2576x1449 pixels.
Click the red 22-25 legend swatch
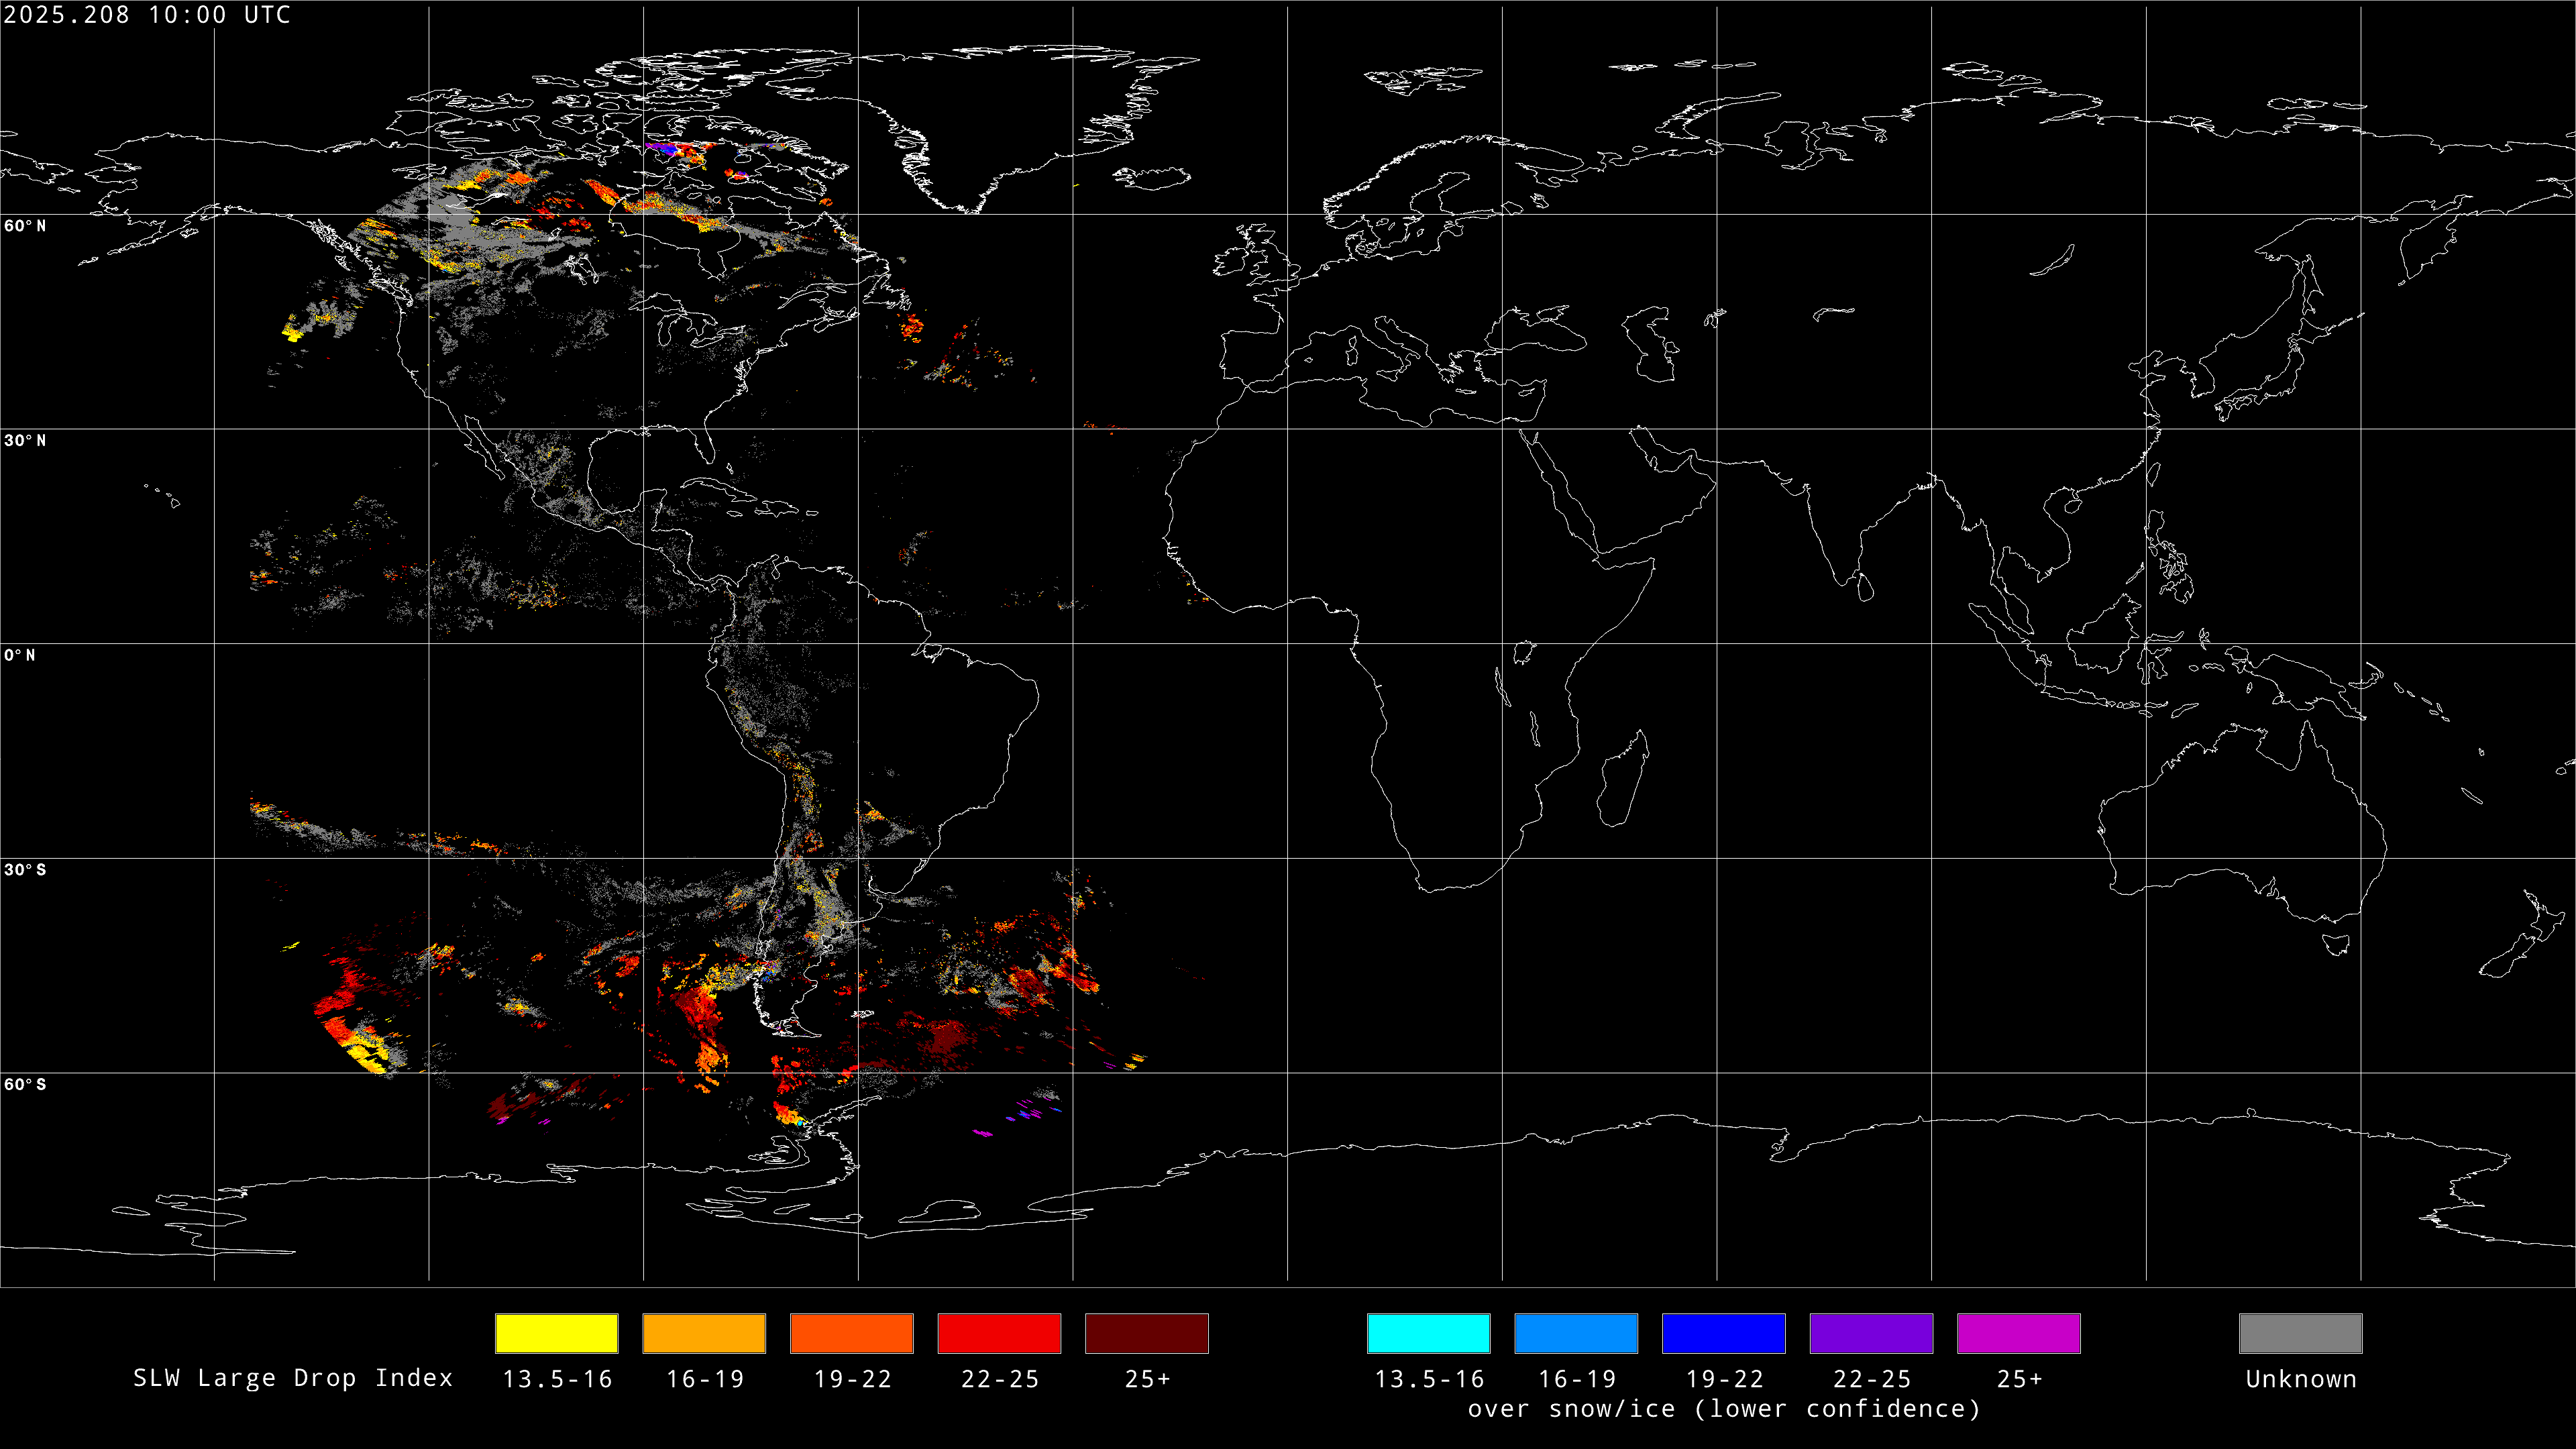pyautogui.click(x=999, y=1333)
